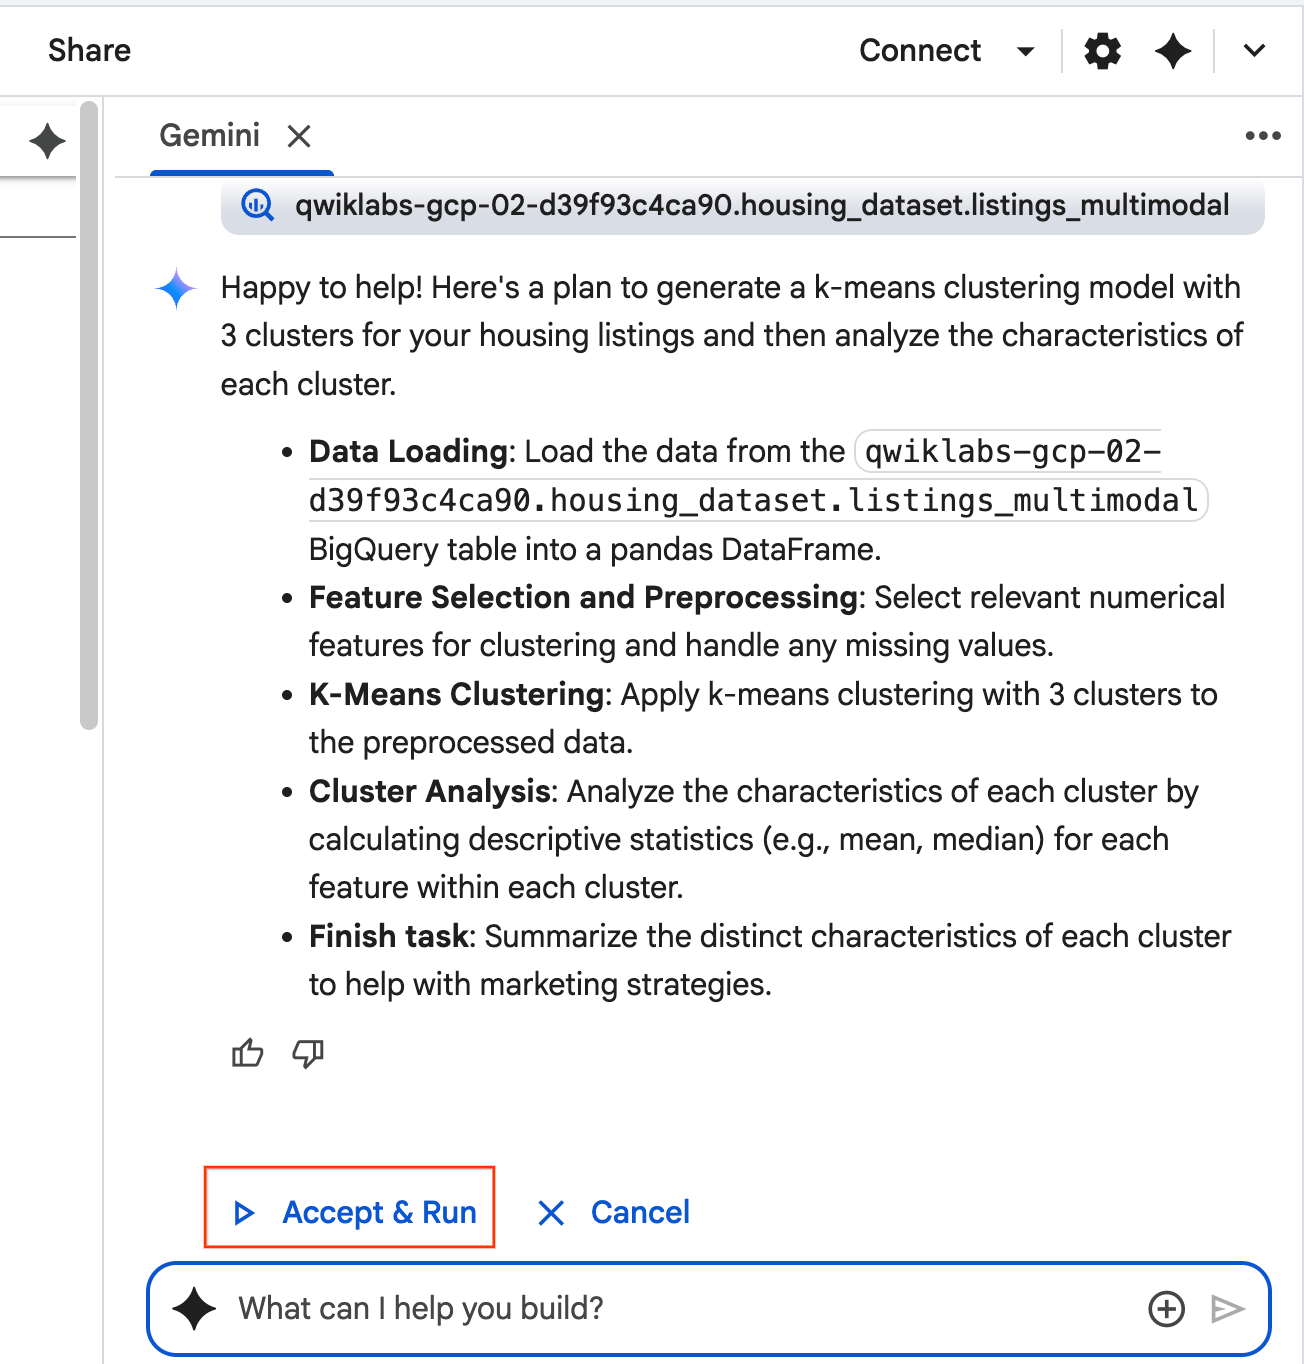Screen dimensions: 1304x1364
Task: Click the black sparkle icon inside prompt box
Action: click(194, 1308)
